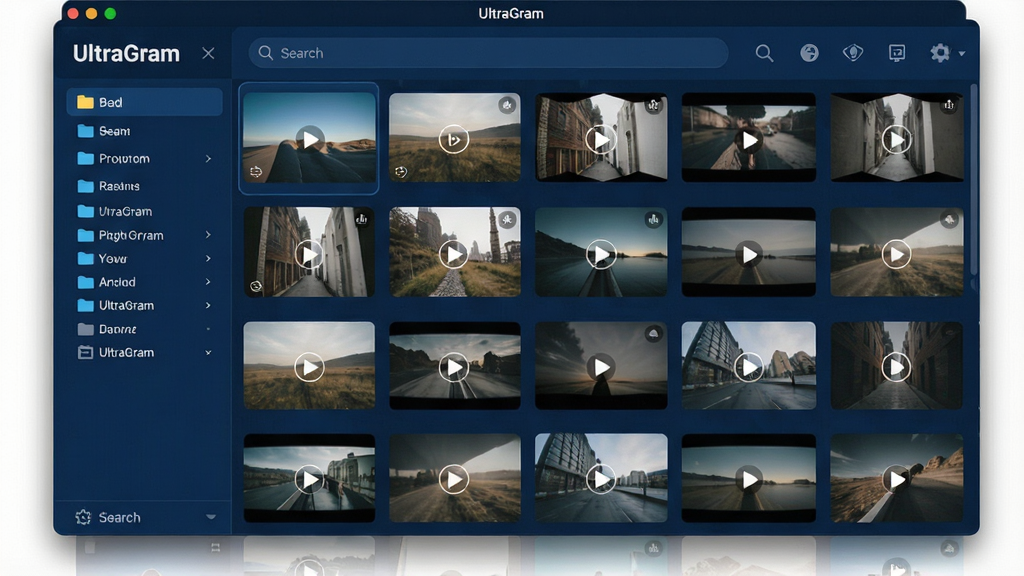This screenshot has width=1024, height=576.
Task: Open the rocky desert hillside video thumbnail
Action: coord(897,479)
